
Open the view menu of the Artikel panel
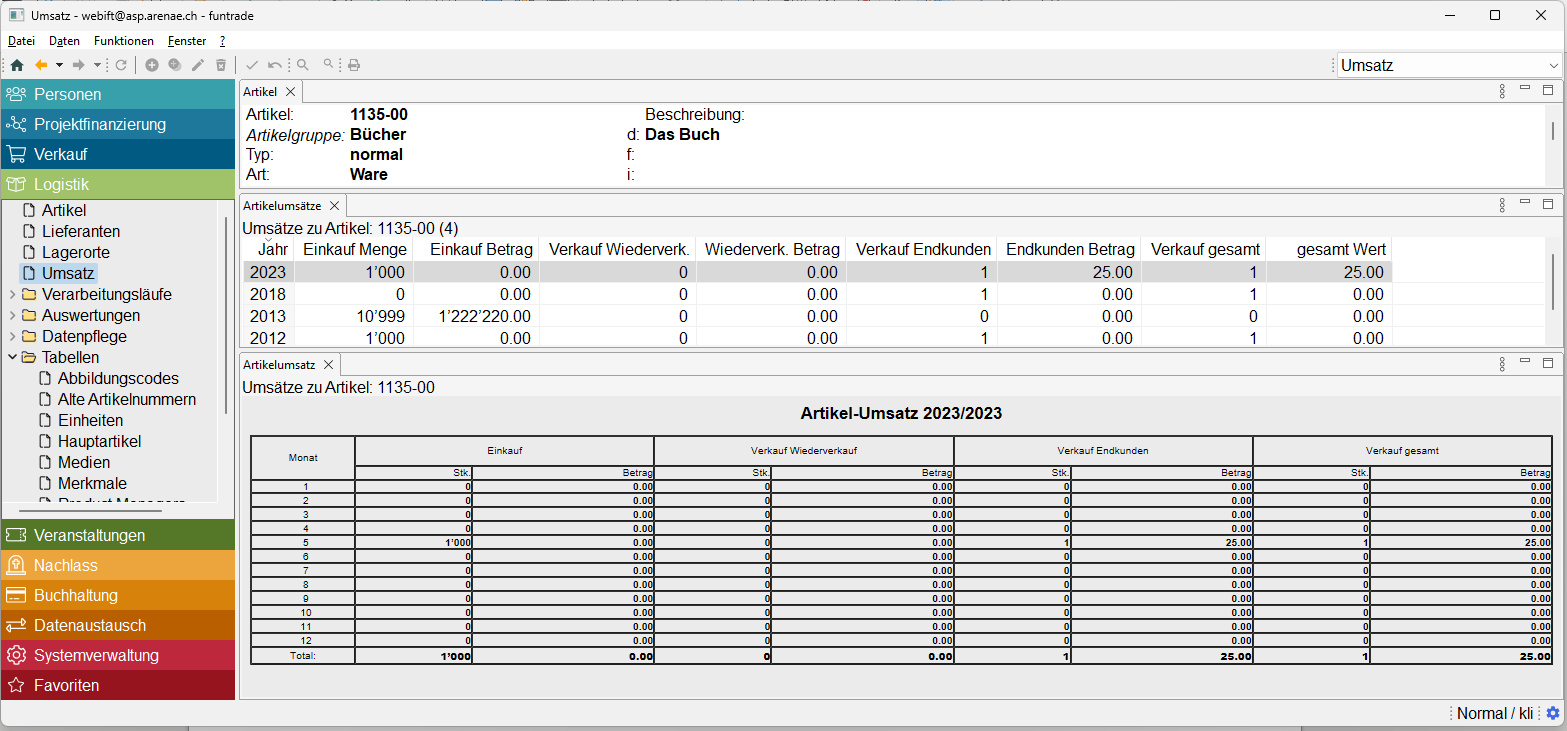tap(1502, 91)
